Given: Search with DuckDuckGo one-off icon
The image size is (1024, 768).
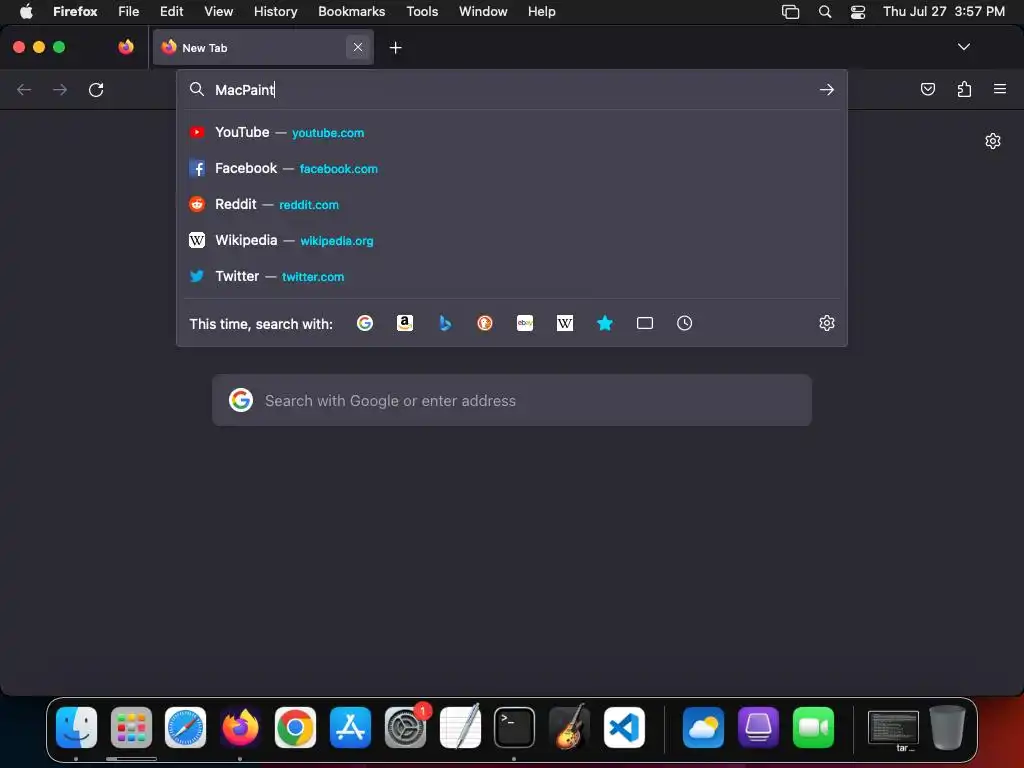Looking at the screenshot, I should pos(485,323).
